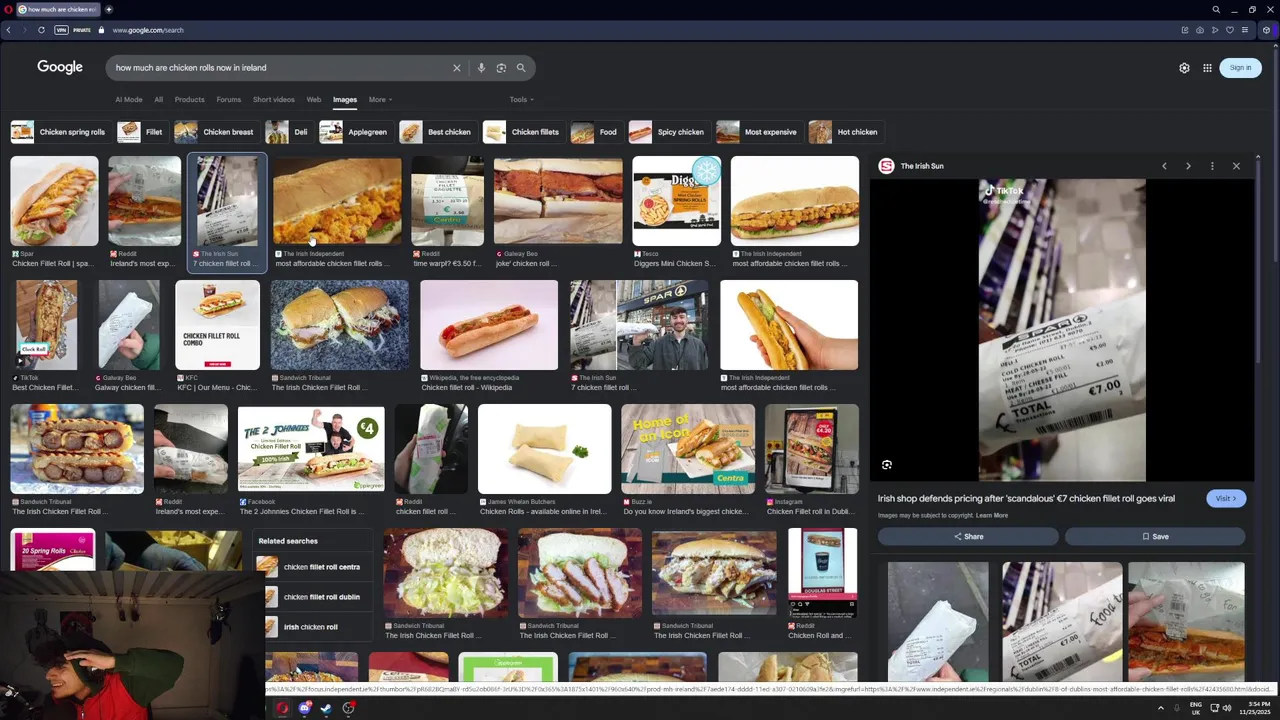
Task: Open Opera downloads cloud icon
Action: click(x=1200, y=30)
